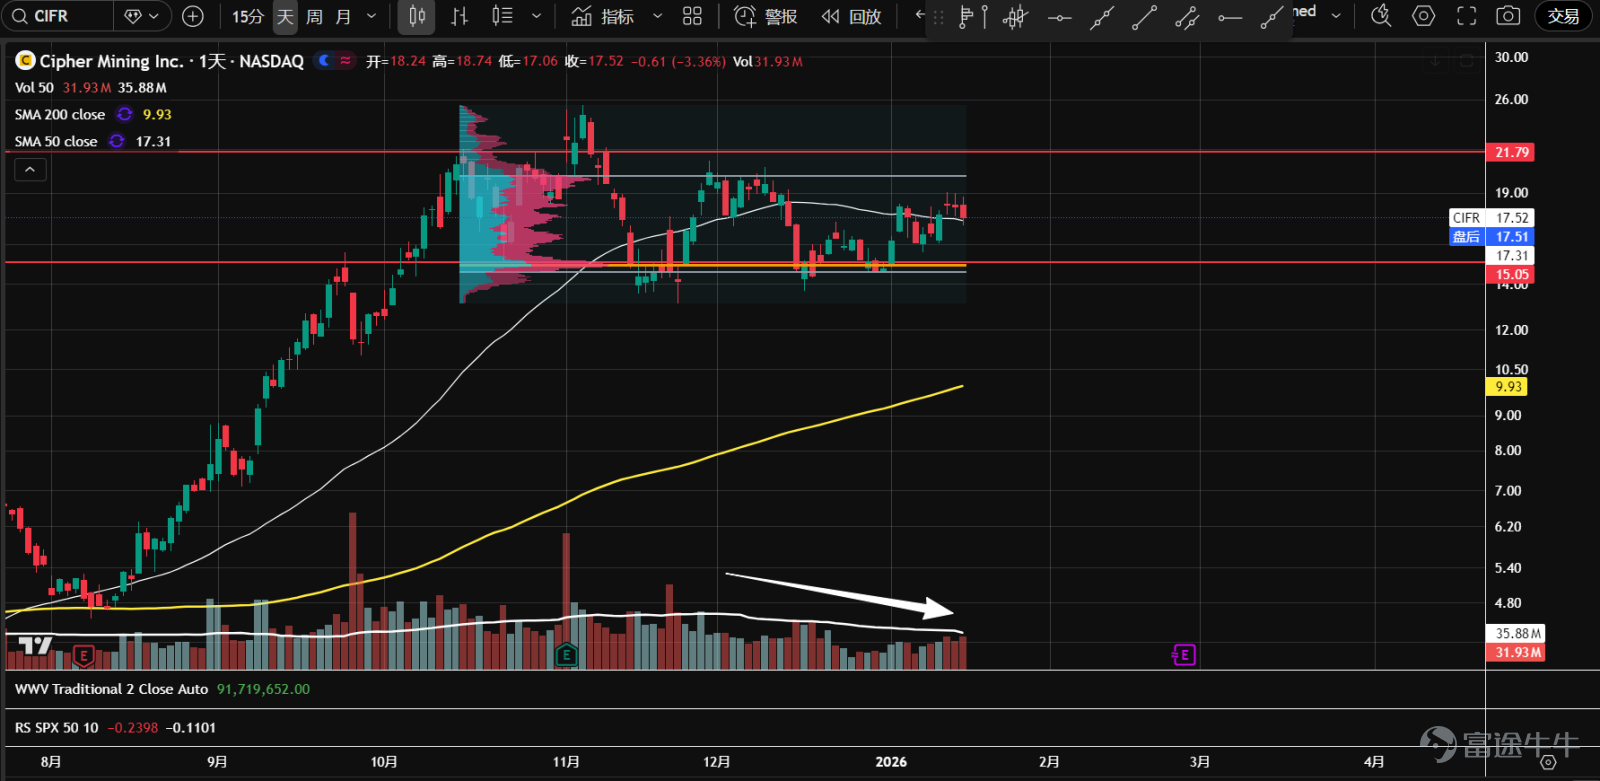1600x781 pixels.
Task: Open the diamond plan dropdown next to CIFR
Action: 142,16
